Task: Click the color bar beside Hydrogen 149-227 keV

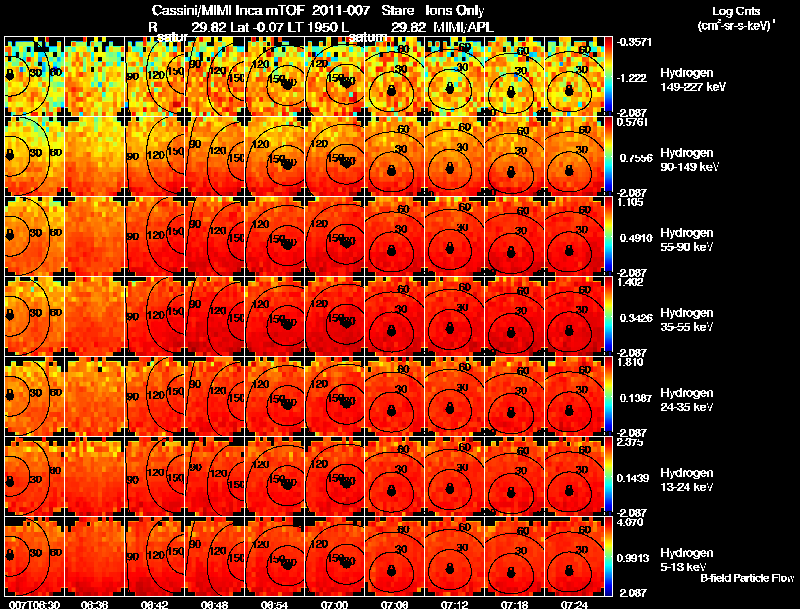Action: (x=608, y=76)
